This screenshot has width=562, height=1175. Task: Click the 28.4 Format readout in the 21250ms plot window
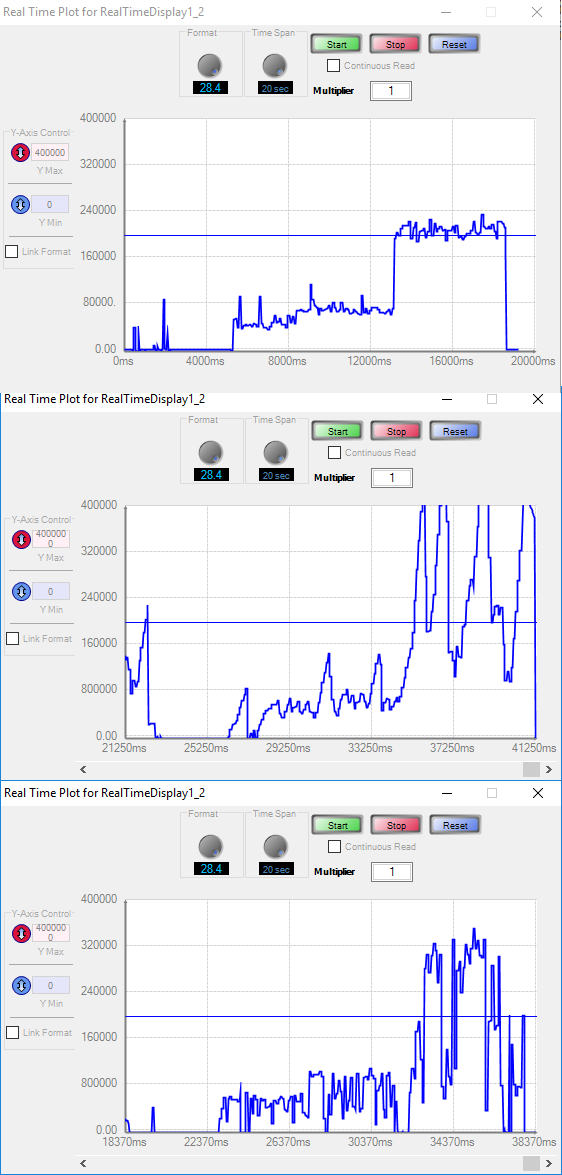point(211,475)
